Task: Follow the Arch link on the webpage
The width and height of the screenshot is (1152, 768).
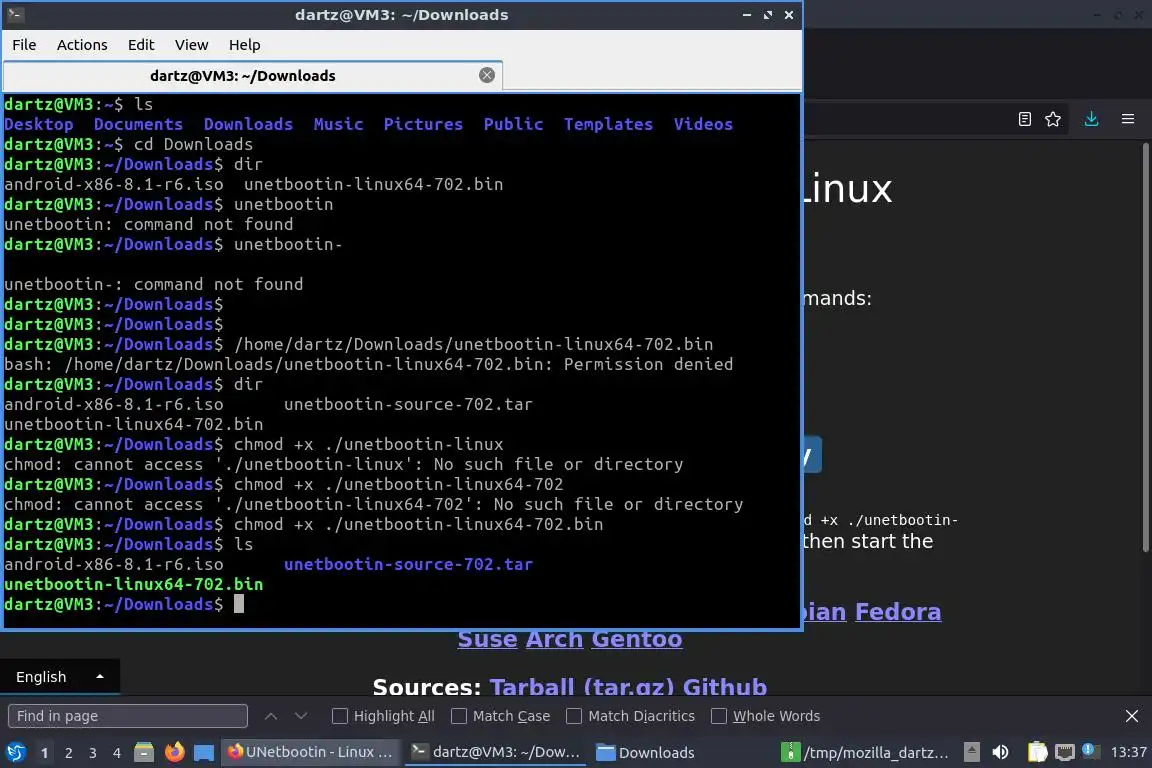Action: pyautogui.click(x=554, y=639)
